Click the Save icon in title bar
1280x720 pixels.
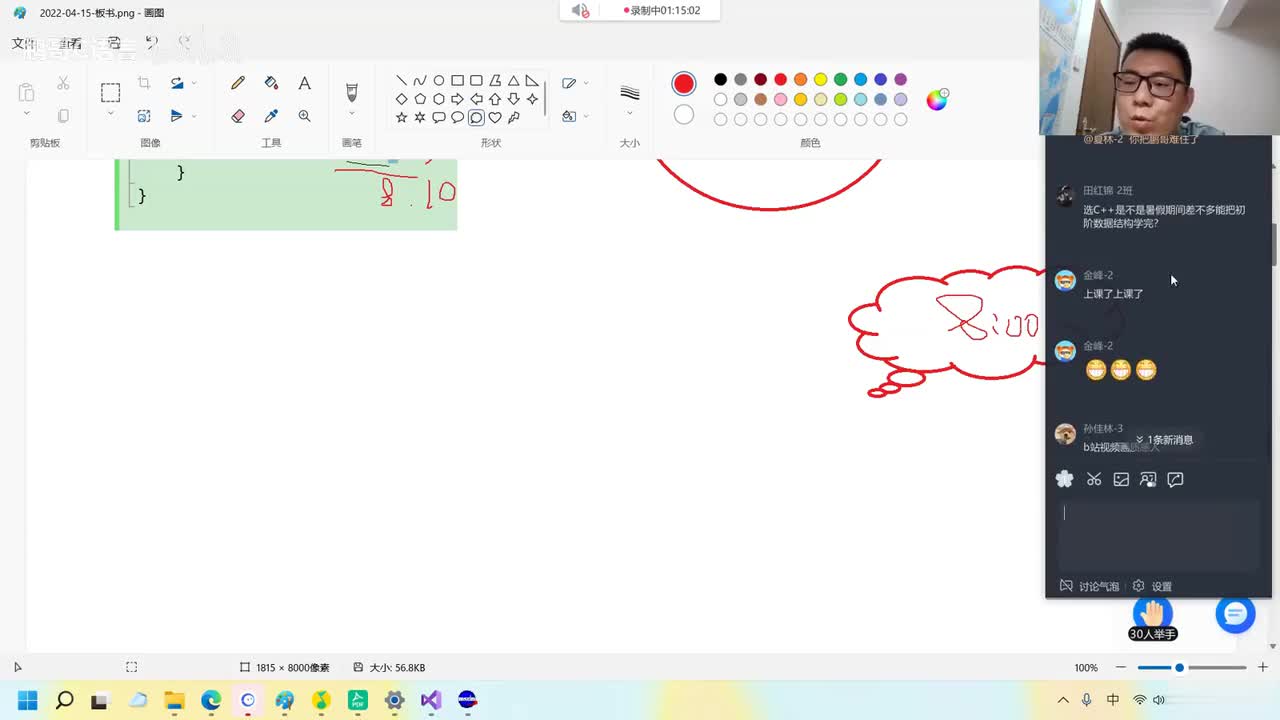pos(114,43)
